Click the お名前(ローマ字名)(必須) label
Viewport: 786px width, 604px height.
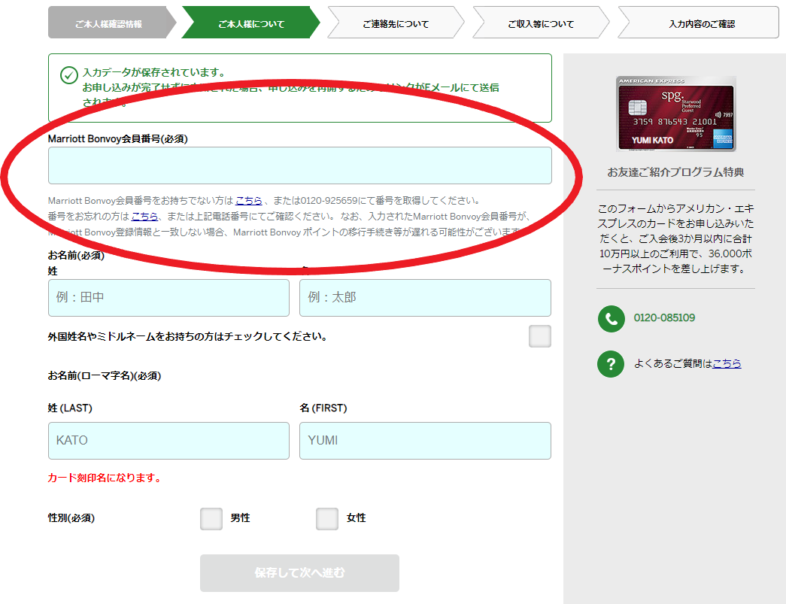104,376
